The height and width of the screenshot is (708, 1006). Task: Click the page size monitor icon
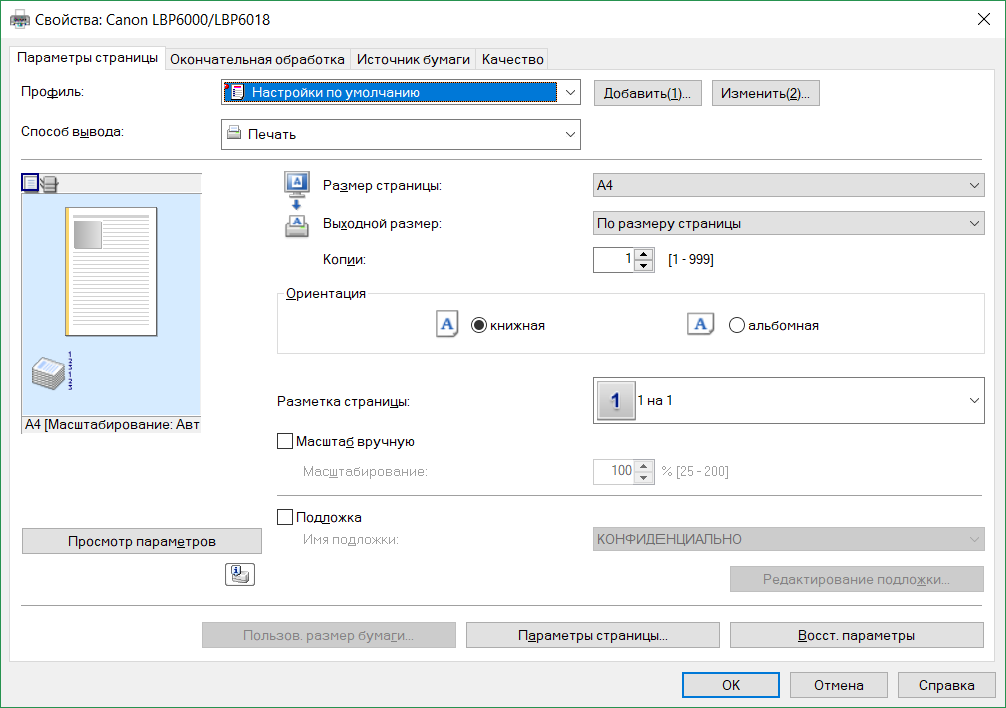[296, 183]
